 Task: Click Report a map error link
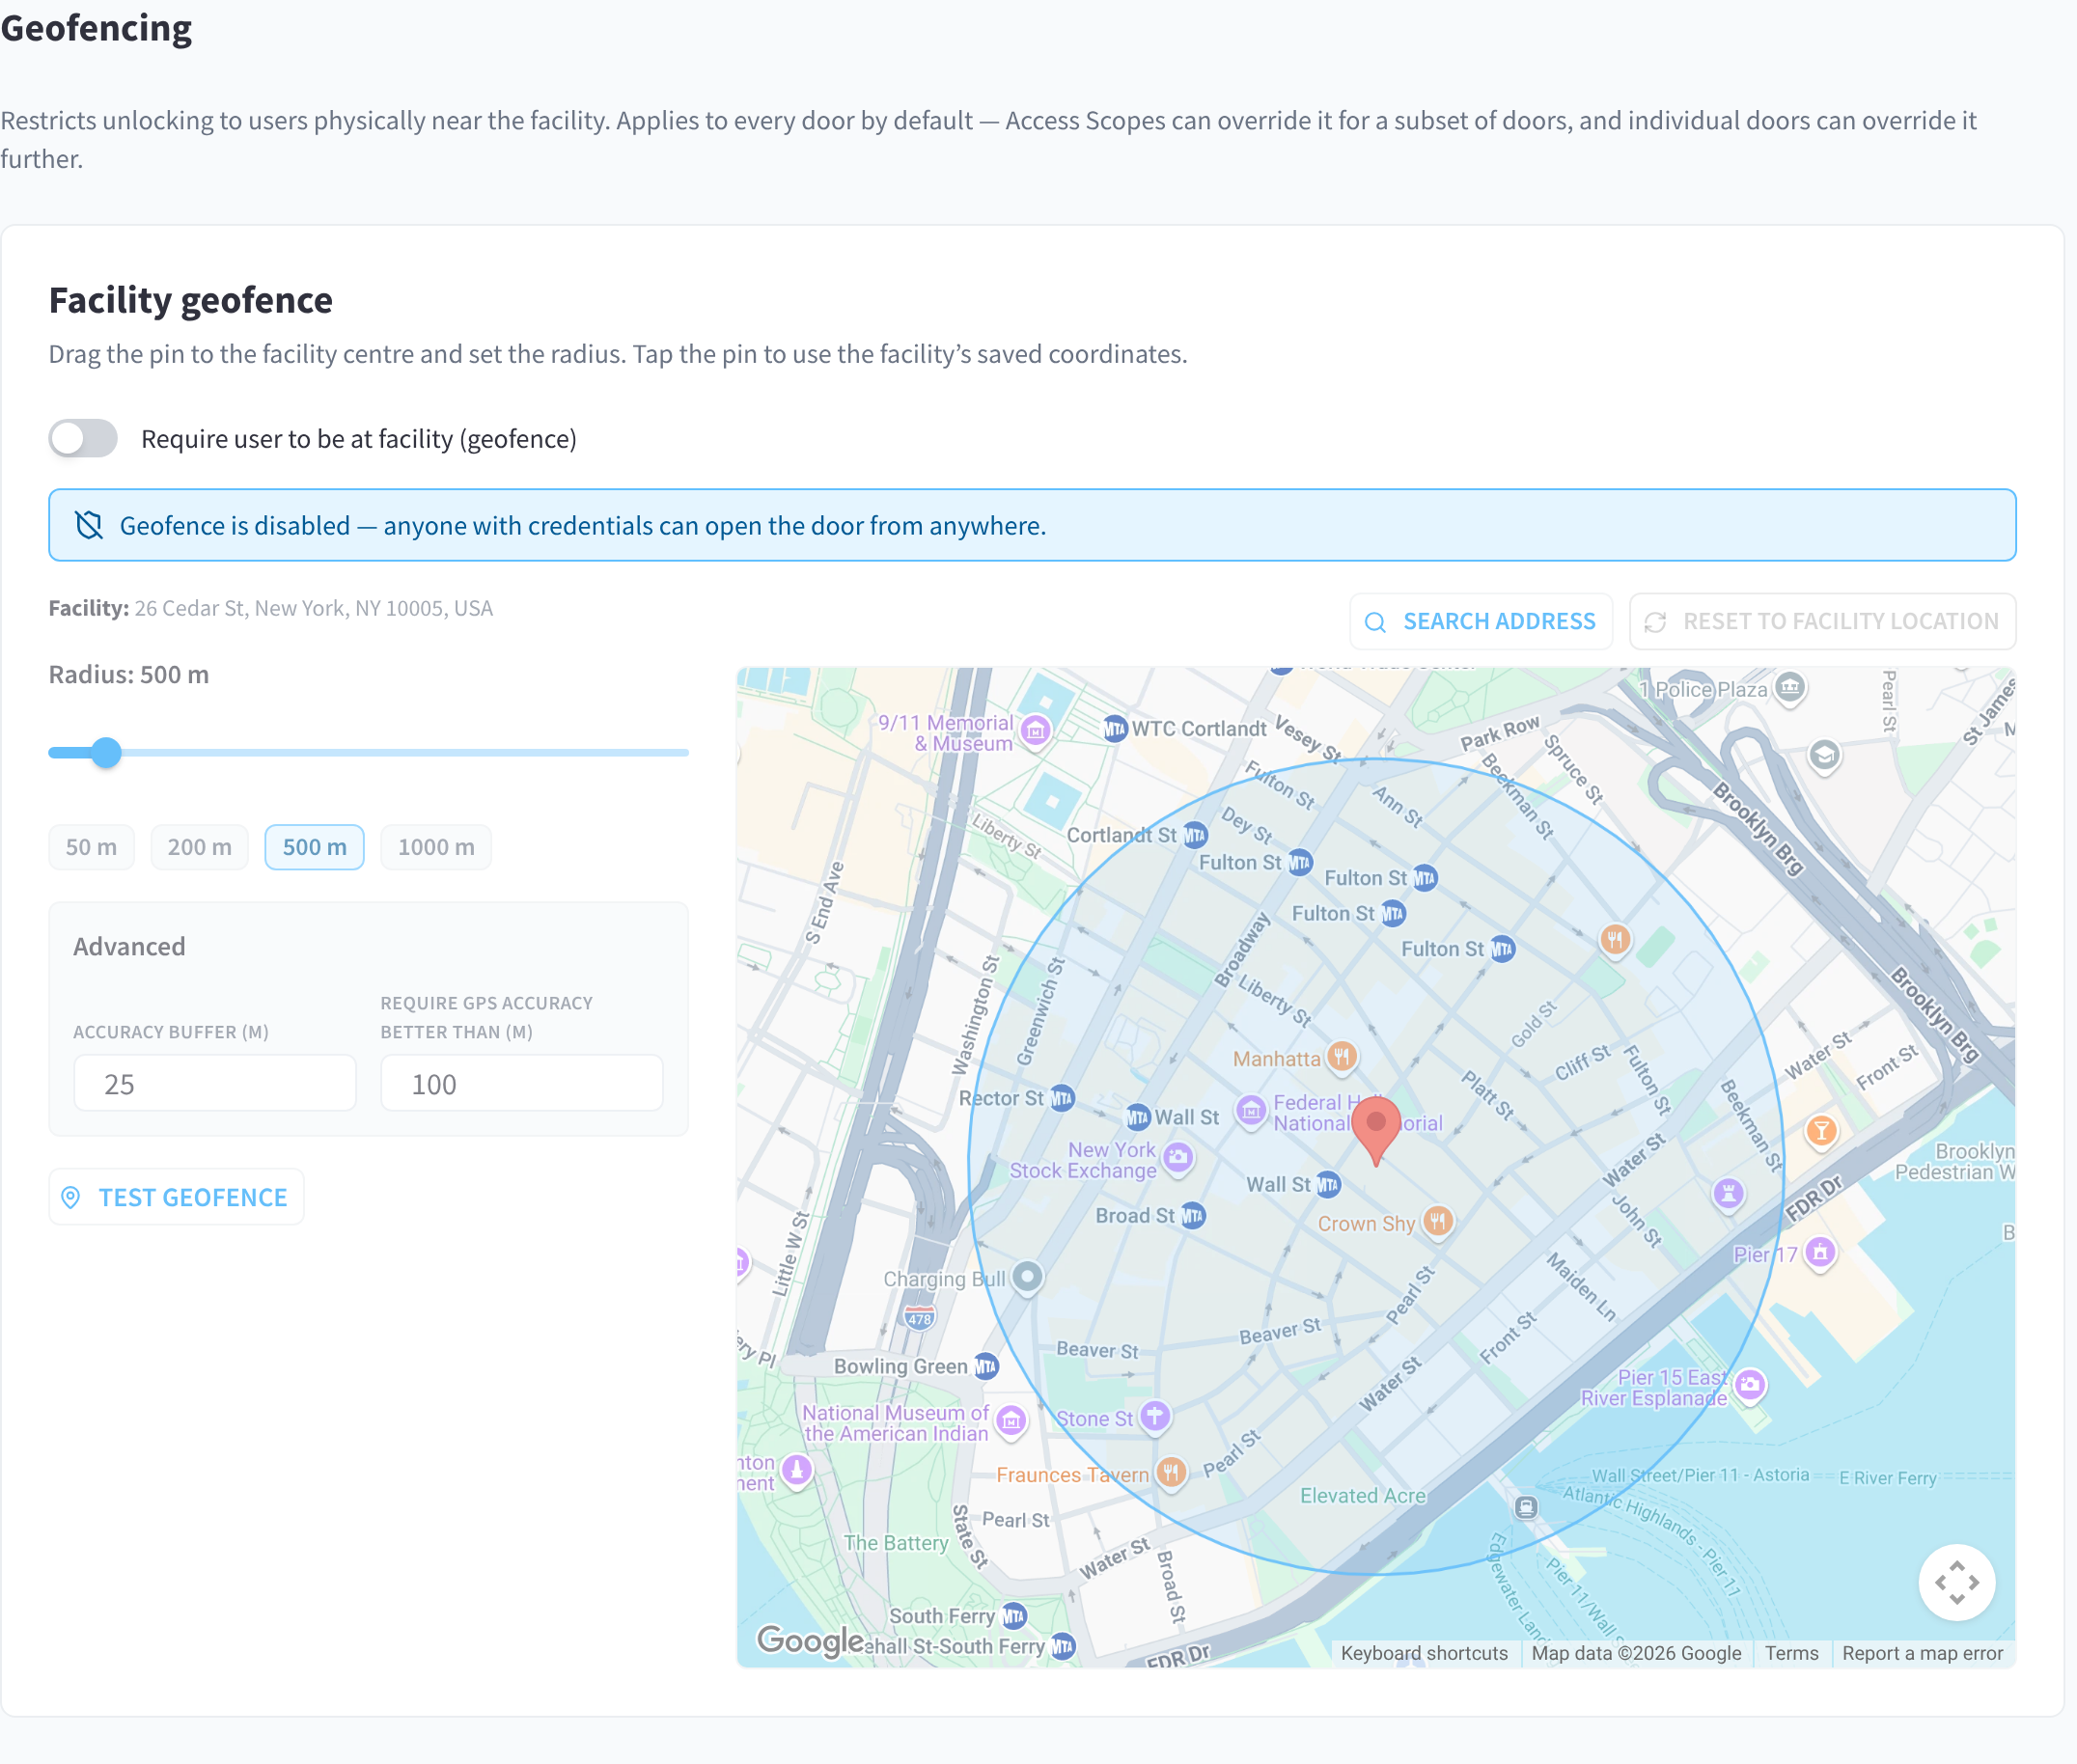click(x=1922, y=1653)
